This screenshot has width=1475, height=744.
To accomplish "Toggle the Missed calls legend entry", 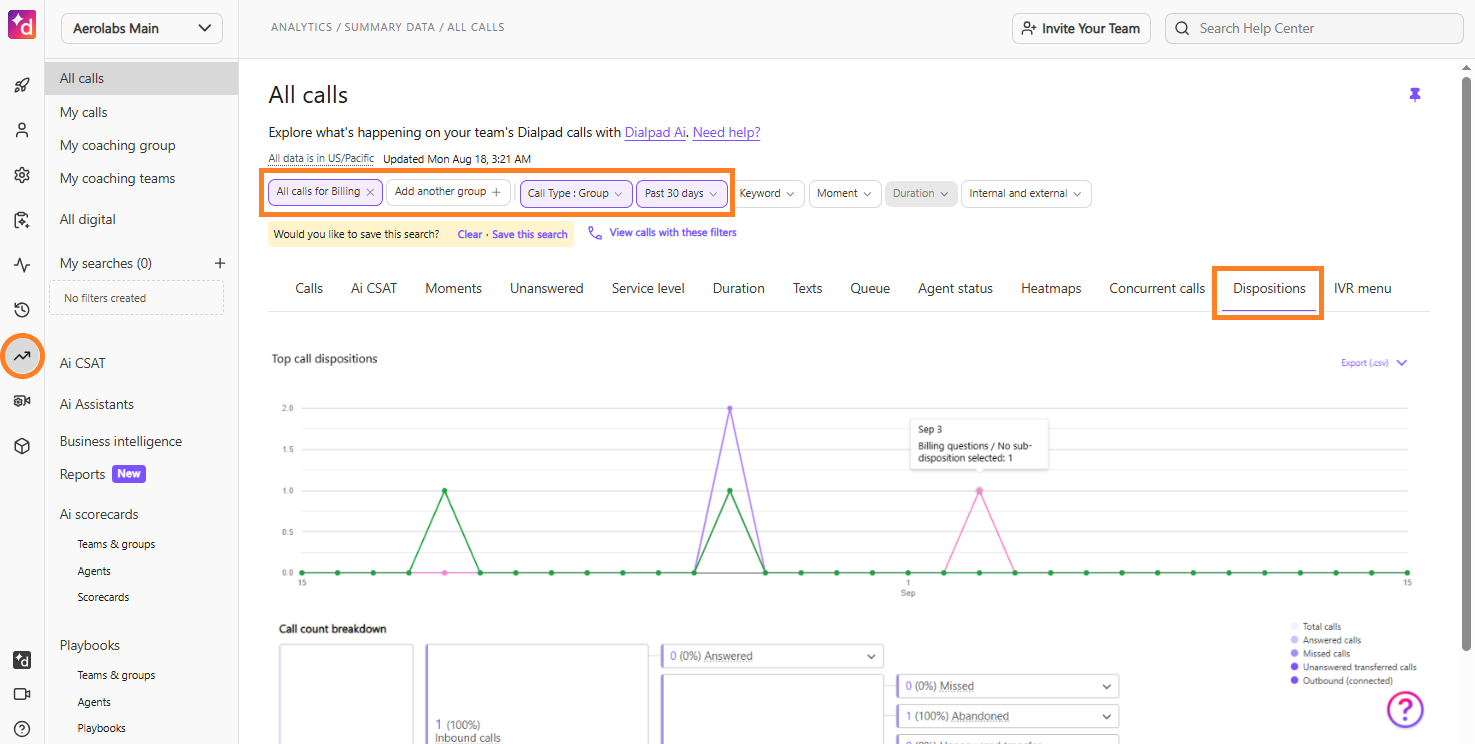I will coord(1321,653).
